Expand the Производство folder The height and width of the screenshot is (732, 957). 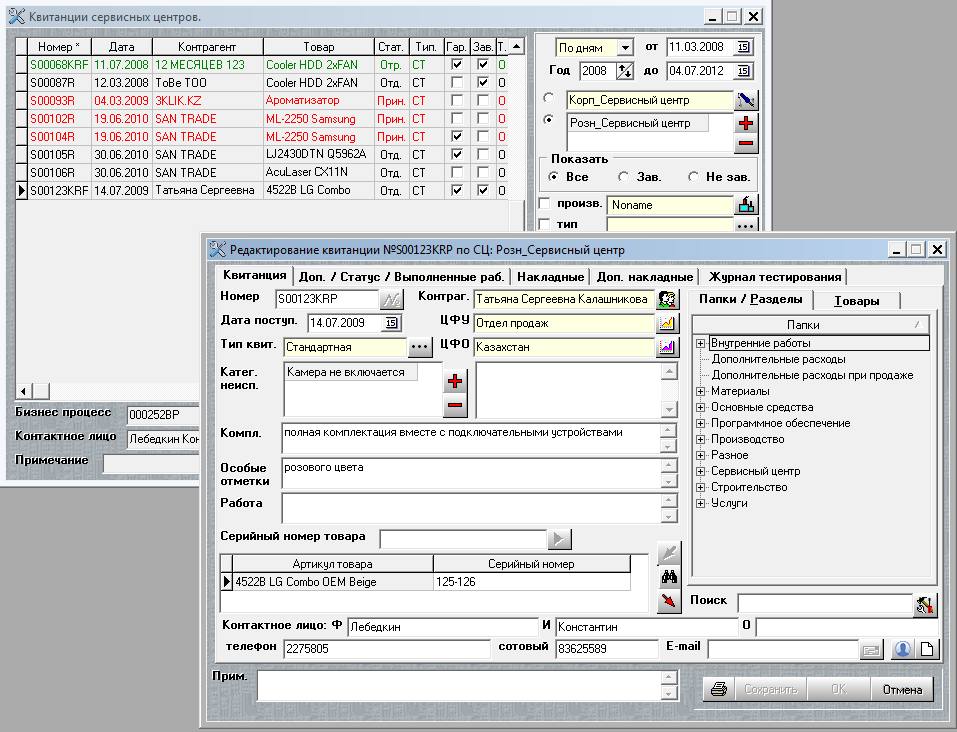[x=701, y=439]
